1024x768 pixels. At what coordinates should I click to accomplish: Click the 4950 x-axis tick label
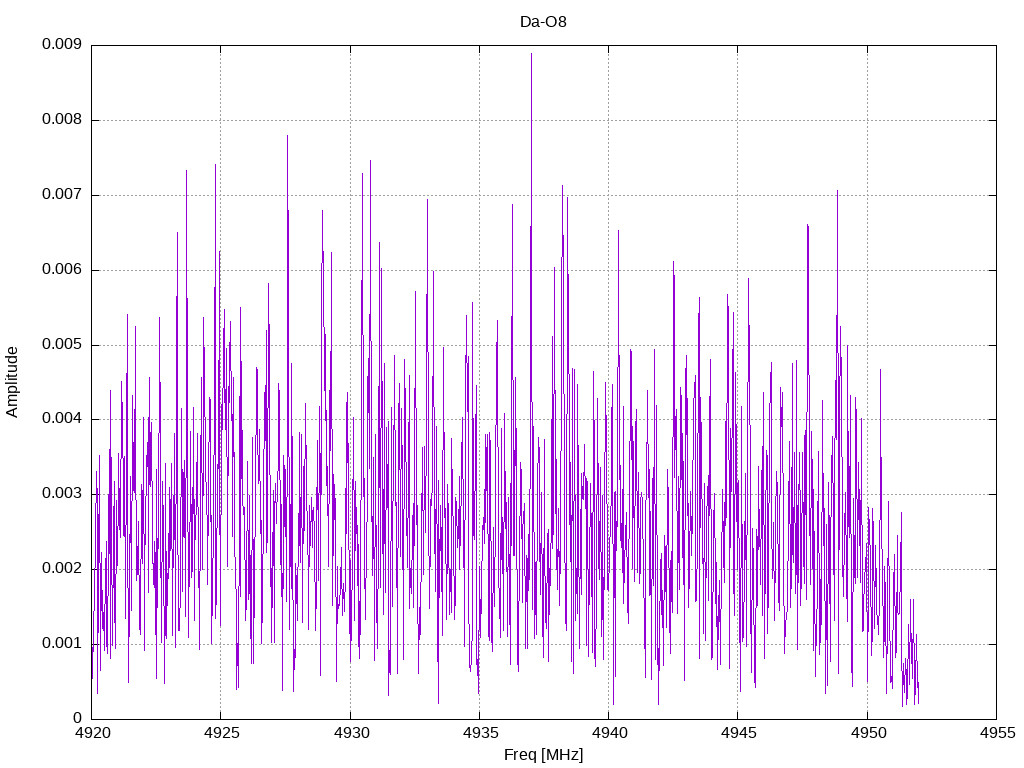[868, 733]
